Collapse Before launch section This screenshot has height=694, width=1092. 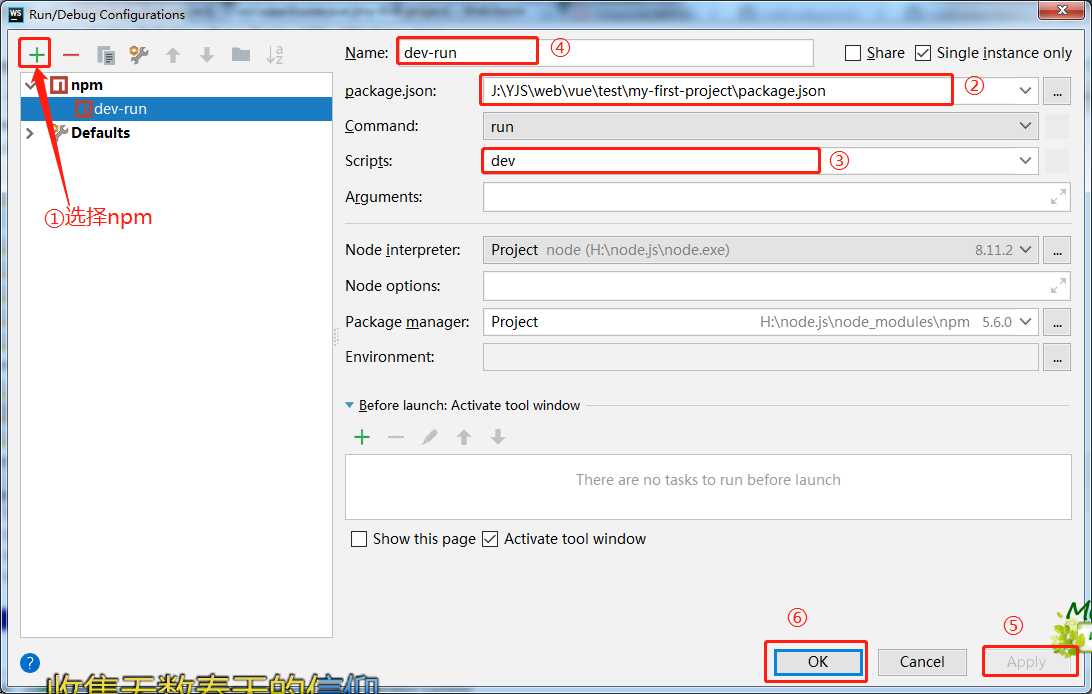click(350, 405)
